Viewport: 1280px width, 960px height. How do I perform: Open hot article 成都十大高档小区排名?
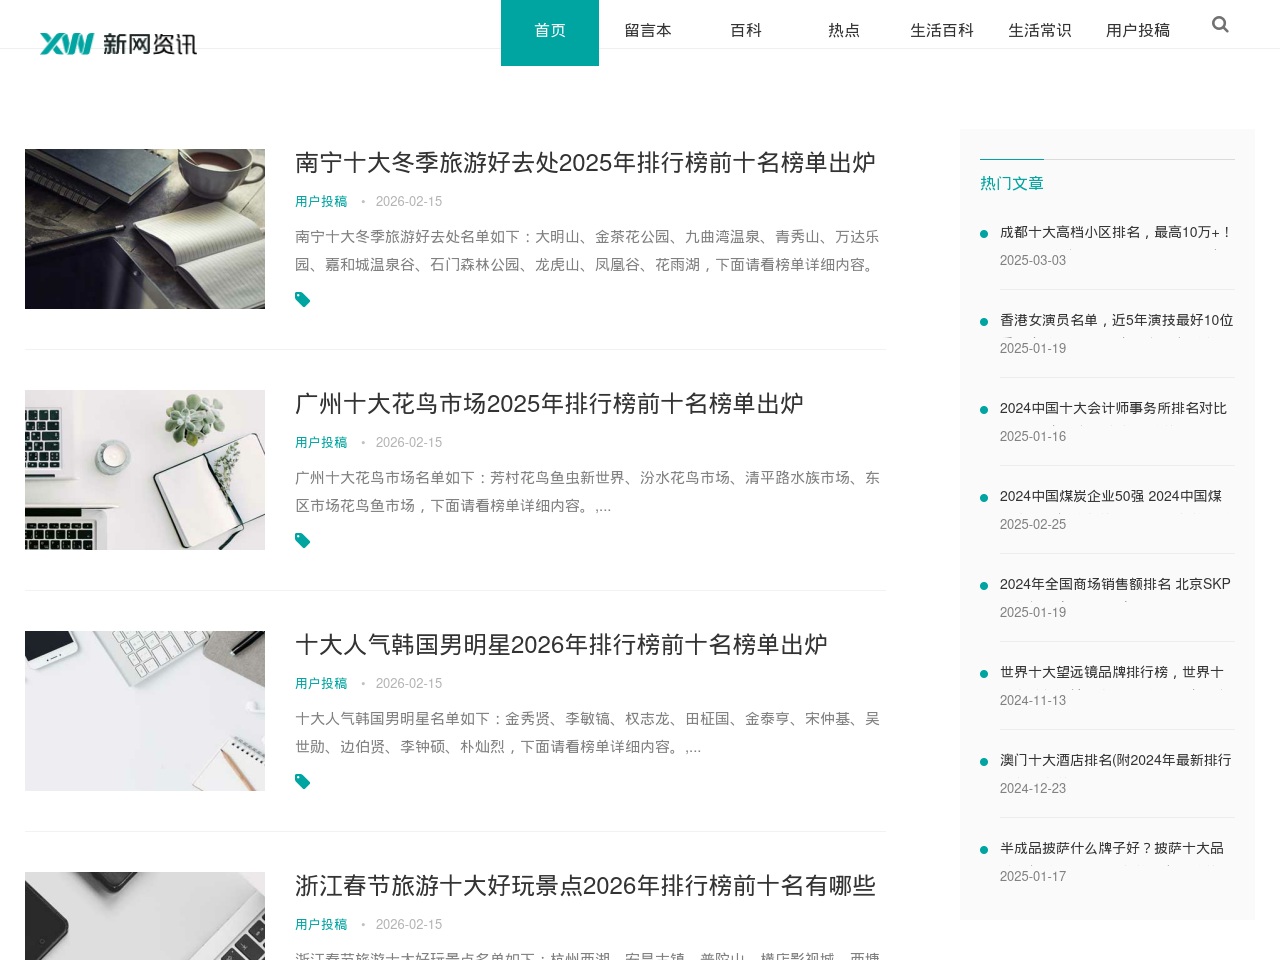[1116, 232]
